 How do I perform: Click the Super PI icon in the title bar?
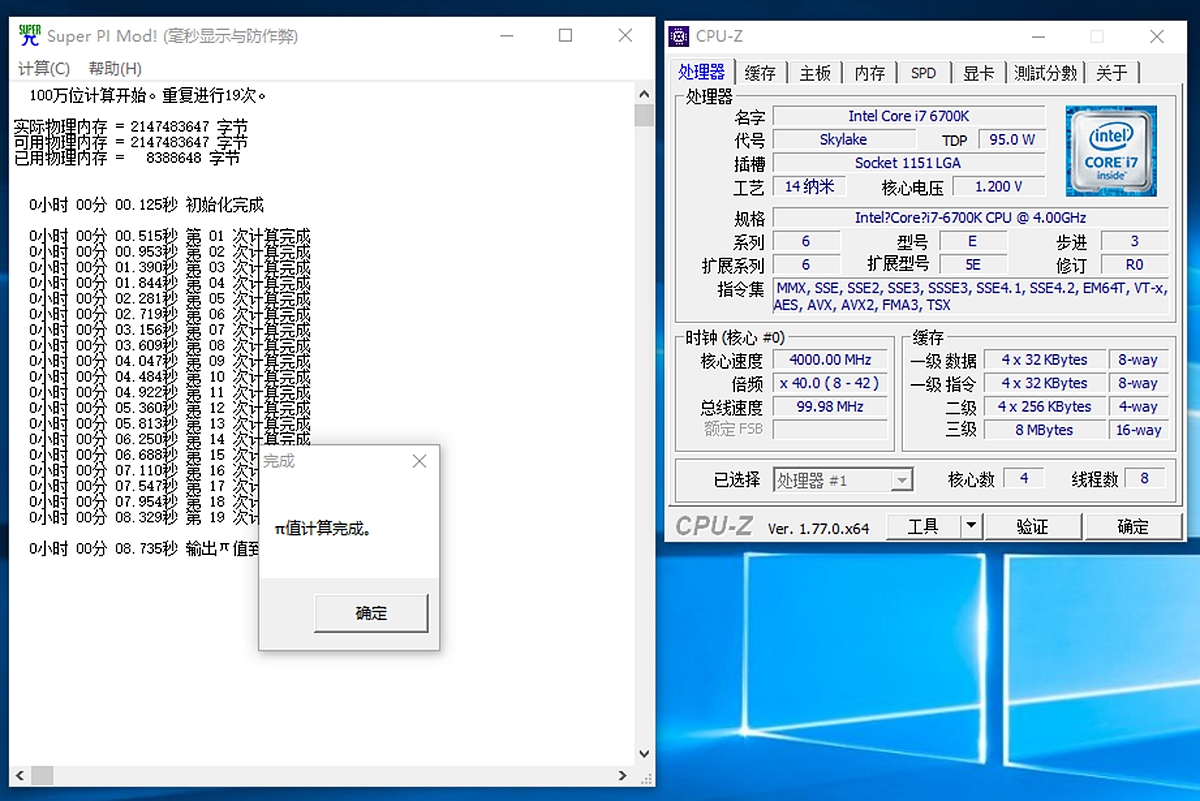click(30, 35)
